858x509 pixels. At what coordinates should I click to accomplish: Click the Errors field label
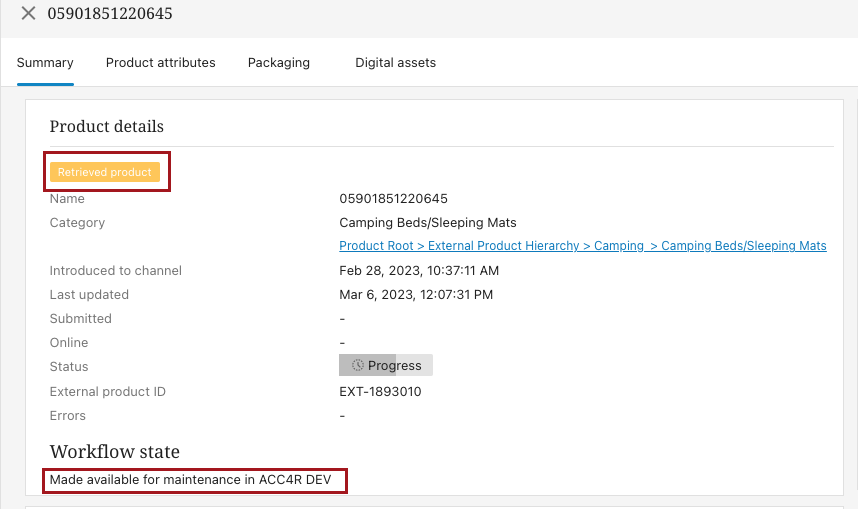68,416
